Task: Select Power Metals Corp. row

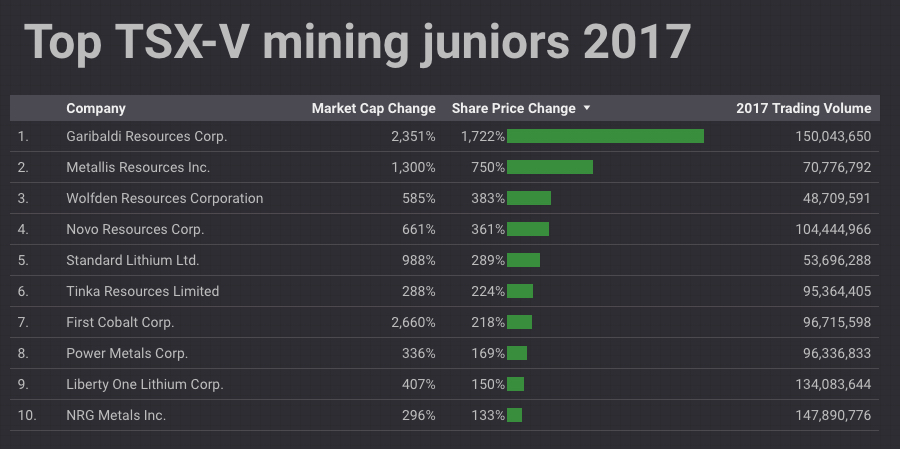Action: 127,353
